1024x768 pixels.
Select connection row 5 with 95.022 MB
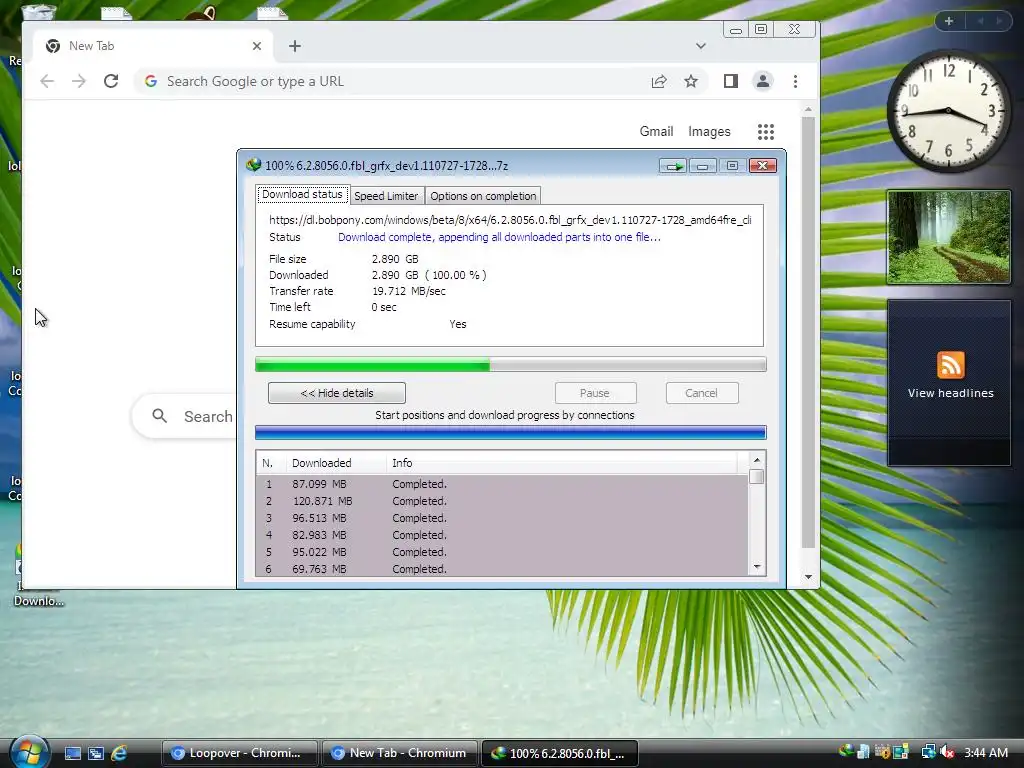(x=502, y=552)
